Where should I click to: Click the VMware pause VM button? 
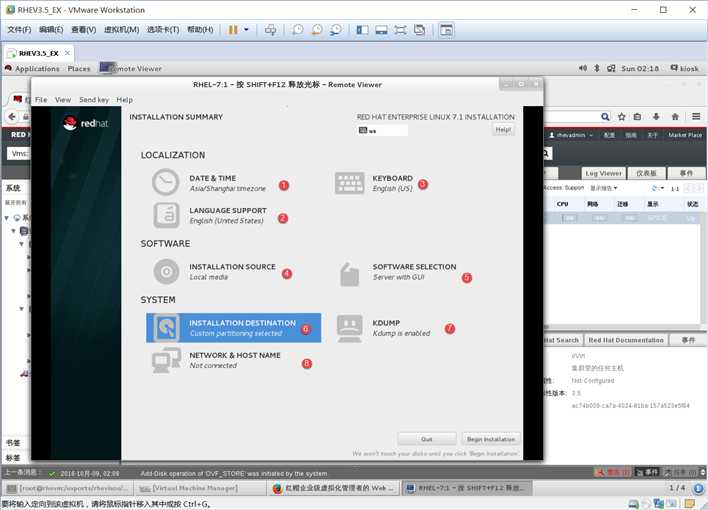pyautogui.click(x=233, y=30)
